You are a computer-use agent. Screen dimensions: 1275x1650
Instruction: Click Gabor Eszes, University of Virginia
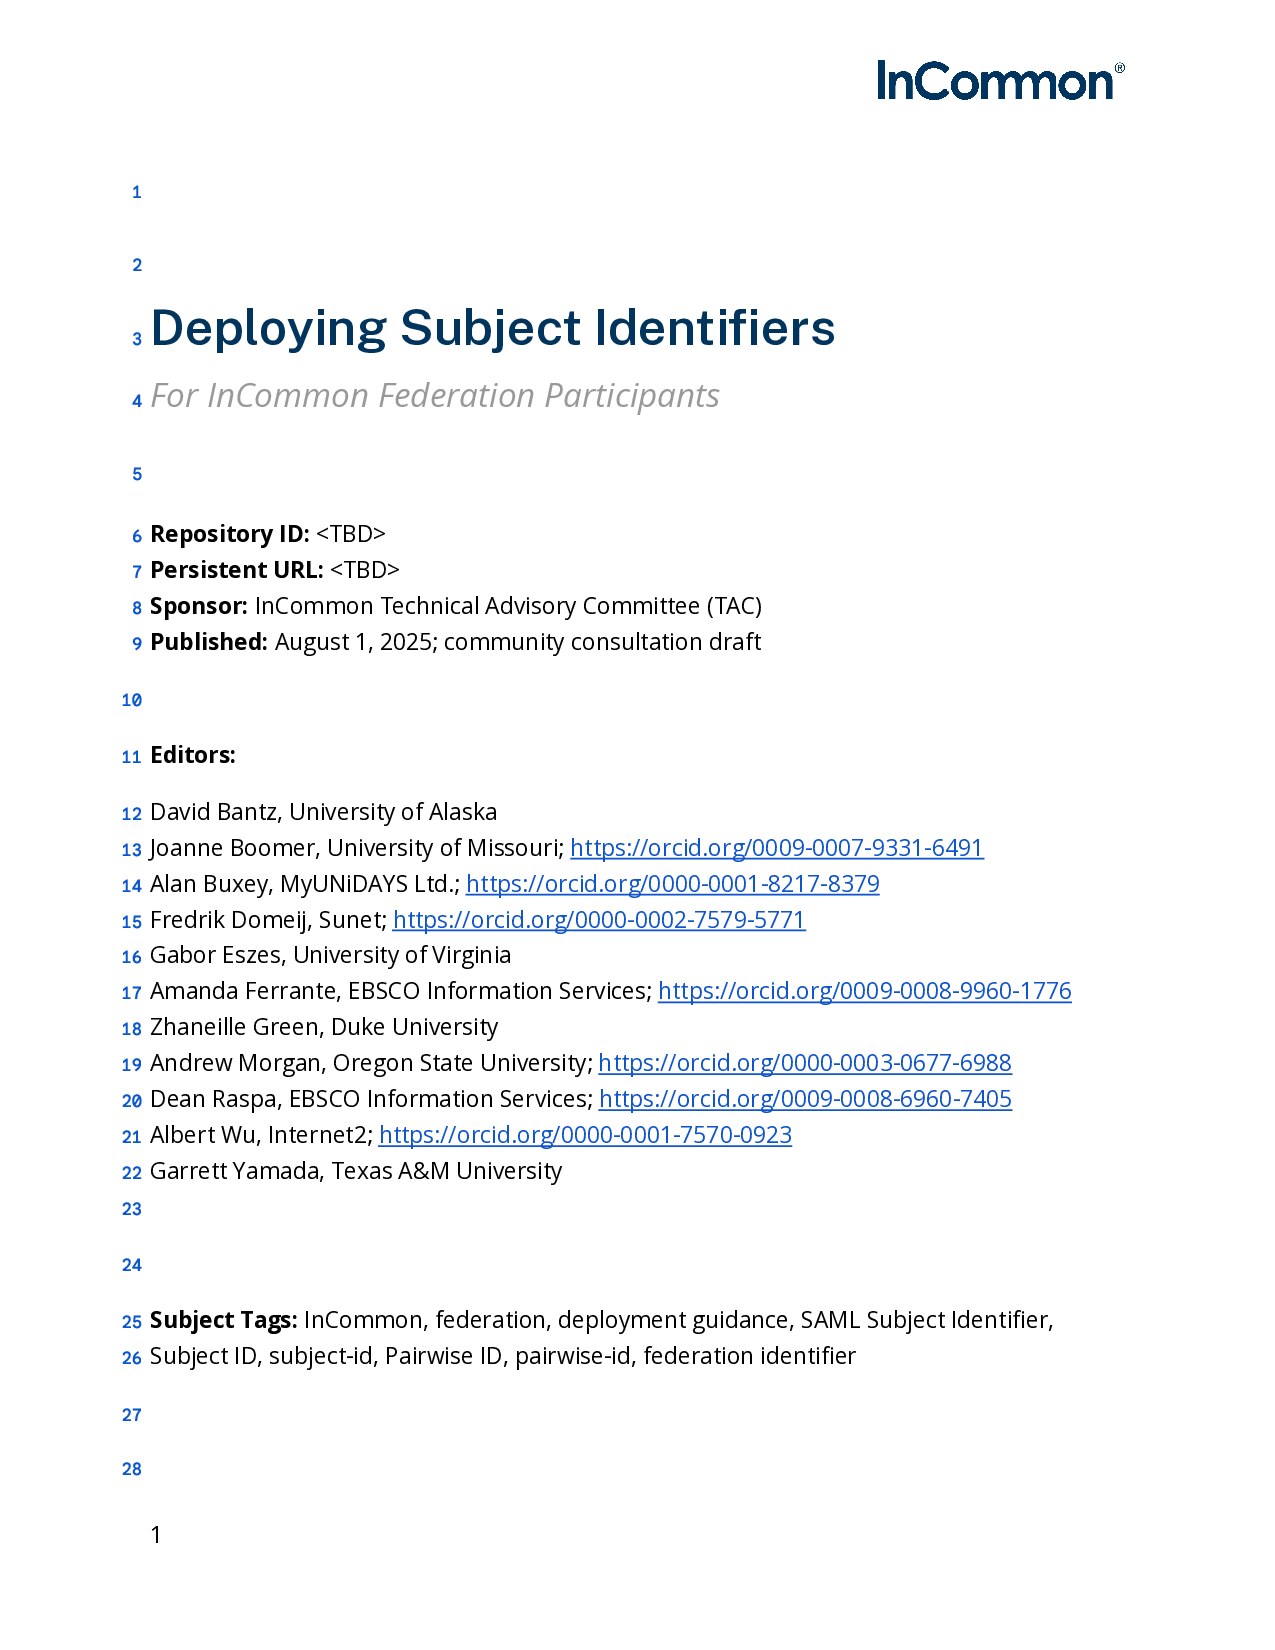[x=330, y=955]
